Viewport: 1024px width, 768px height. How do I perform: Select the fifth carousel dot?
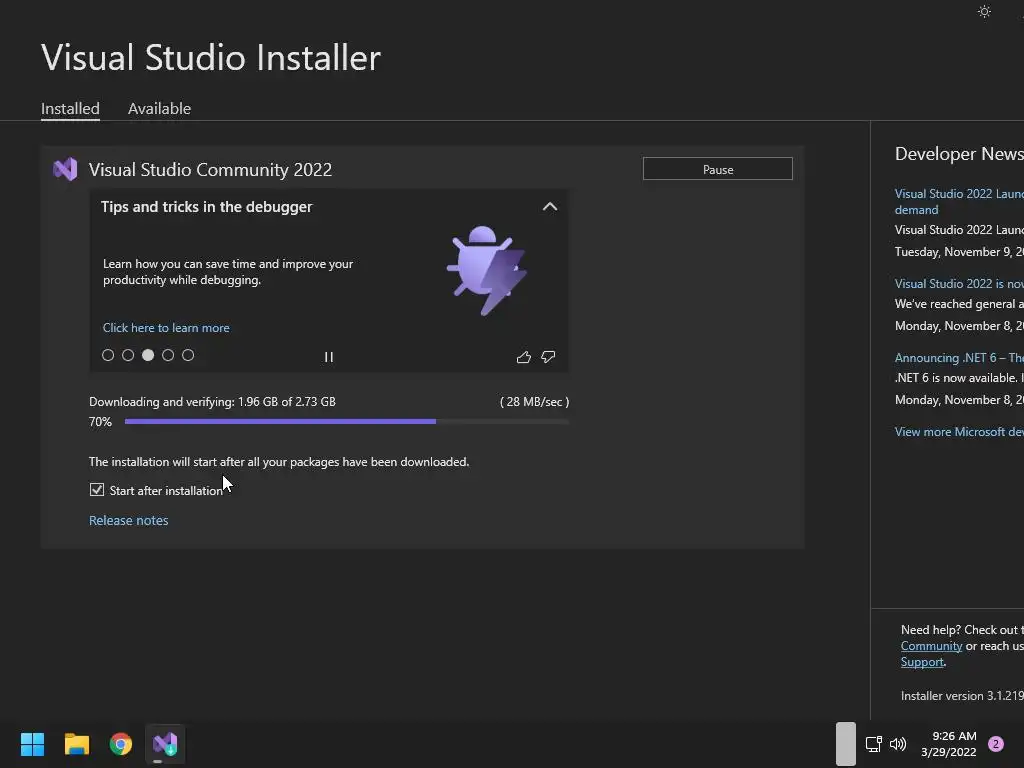(x=188, y=355)
